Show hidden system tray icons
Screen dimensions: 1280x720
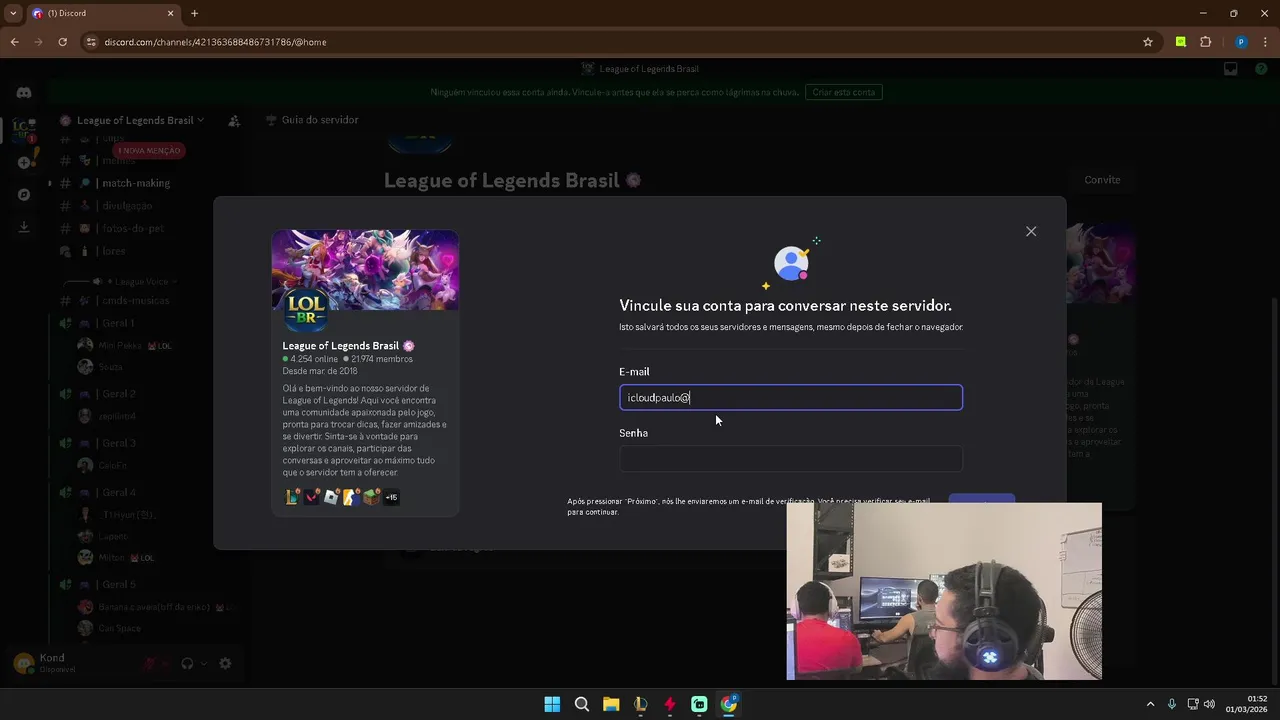point(1150,704)
